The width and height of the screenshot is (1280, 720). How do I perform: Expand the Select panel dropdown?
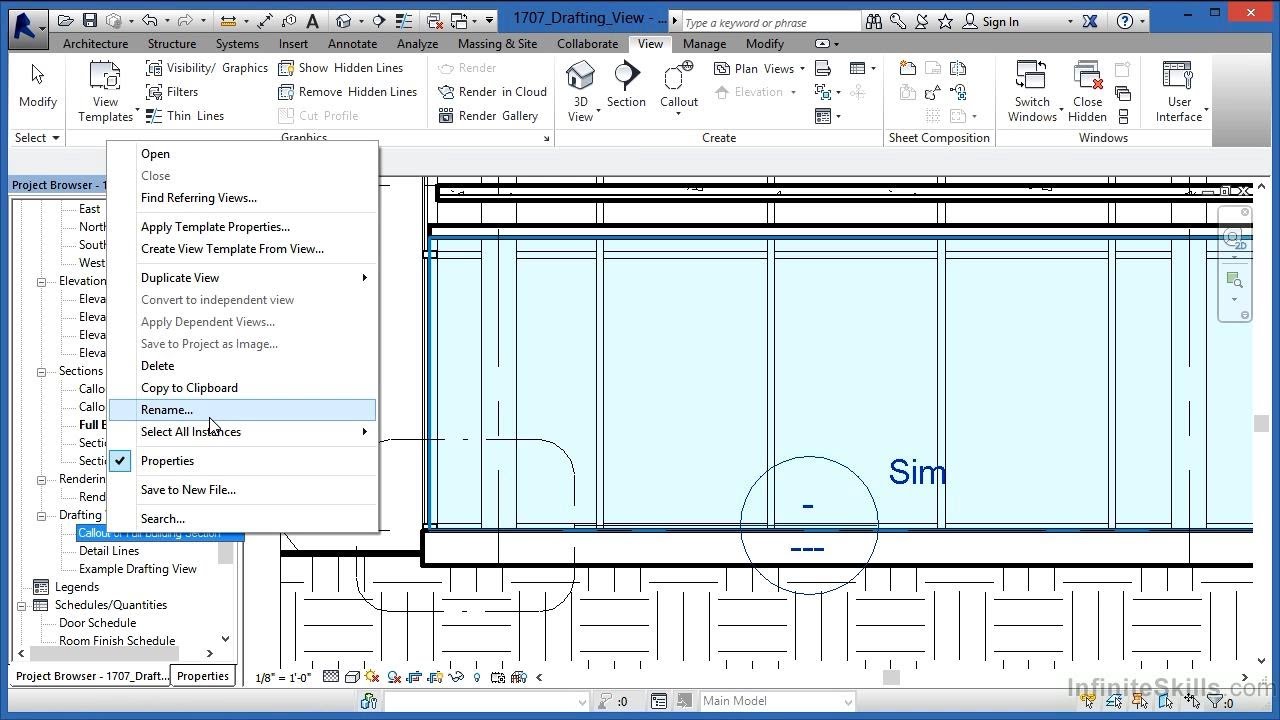pos(38,138)
